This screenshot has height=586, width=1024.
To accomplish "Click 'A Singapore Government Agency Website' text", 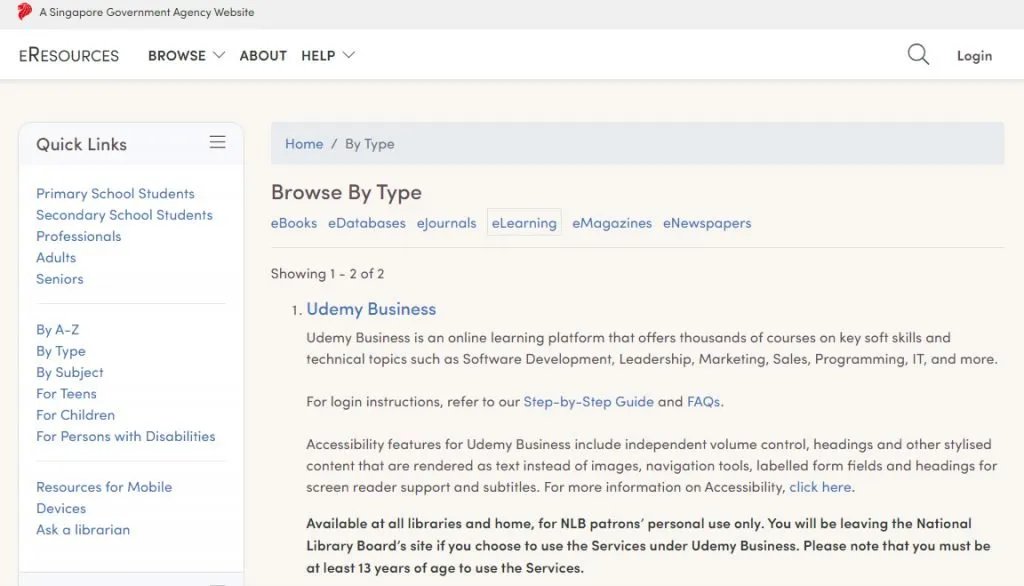I will tap(147, 12).
